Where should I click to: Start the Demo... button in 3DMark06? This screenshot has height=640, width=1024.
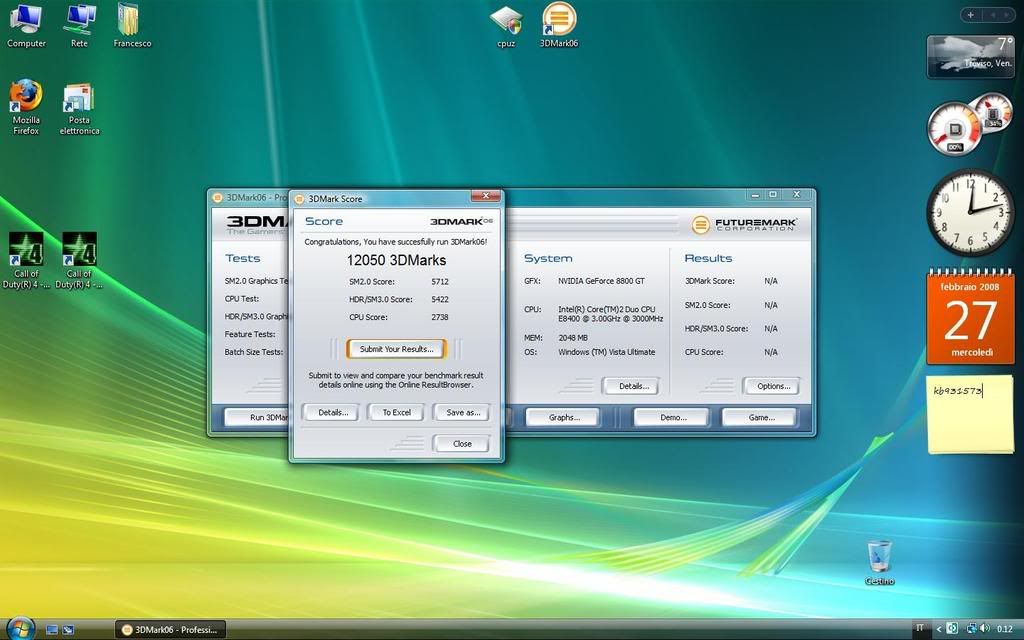tap(671, 418)
